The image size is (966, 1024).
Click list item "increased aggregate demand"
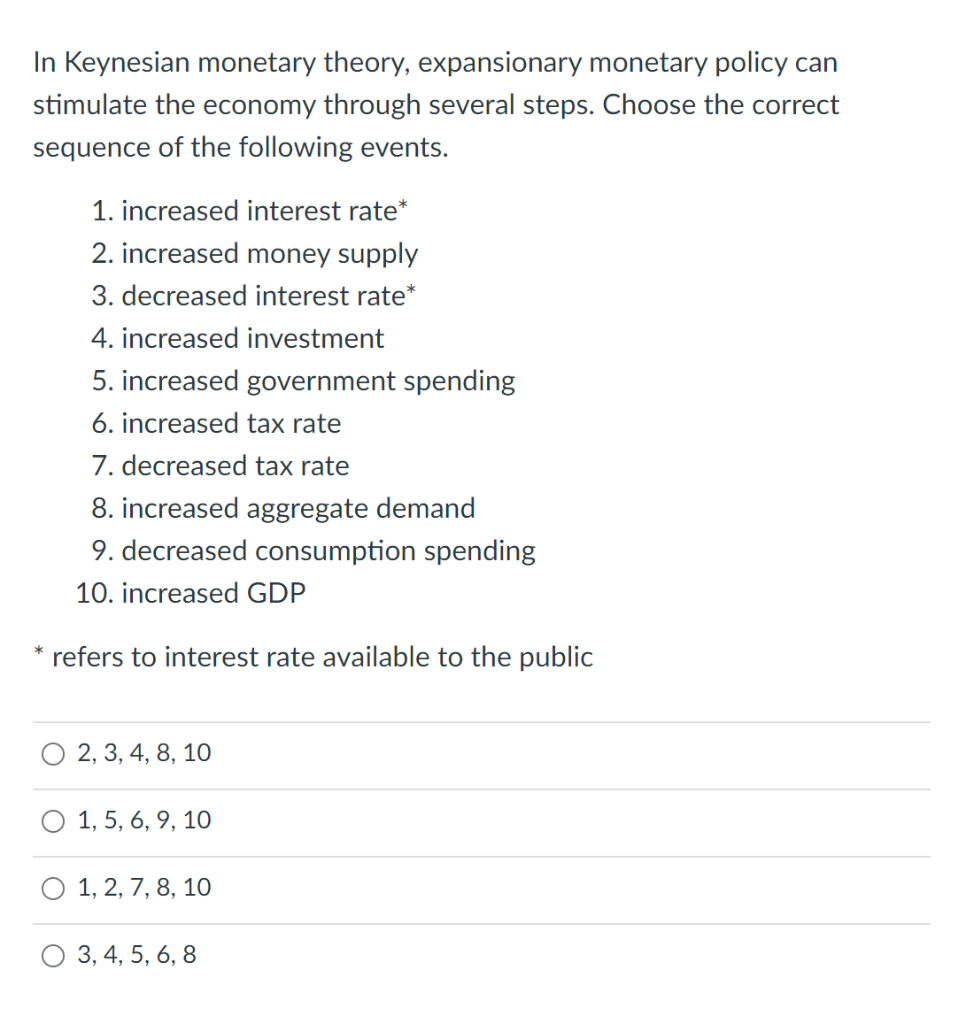tap(283, 509)
